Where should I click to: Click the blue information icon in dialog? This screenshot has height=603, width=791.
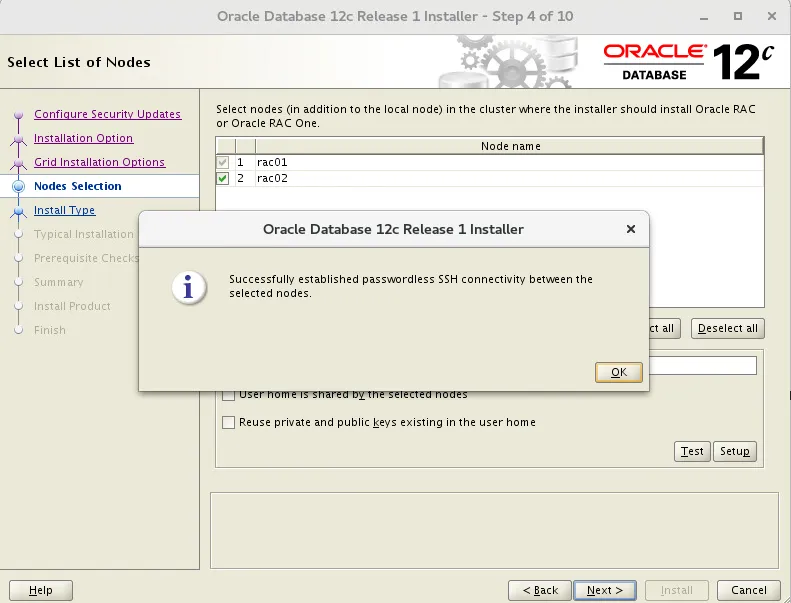tap(189, 288)
